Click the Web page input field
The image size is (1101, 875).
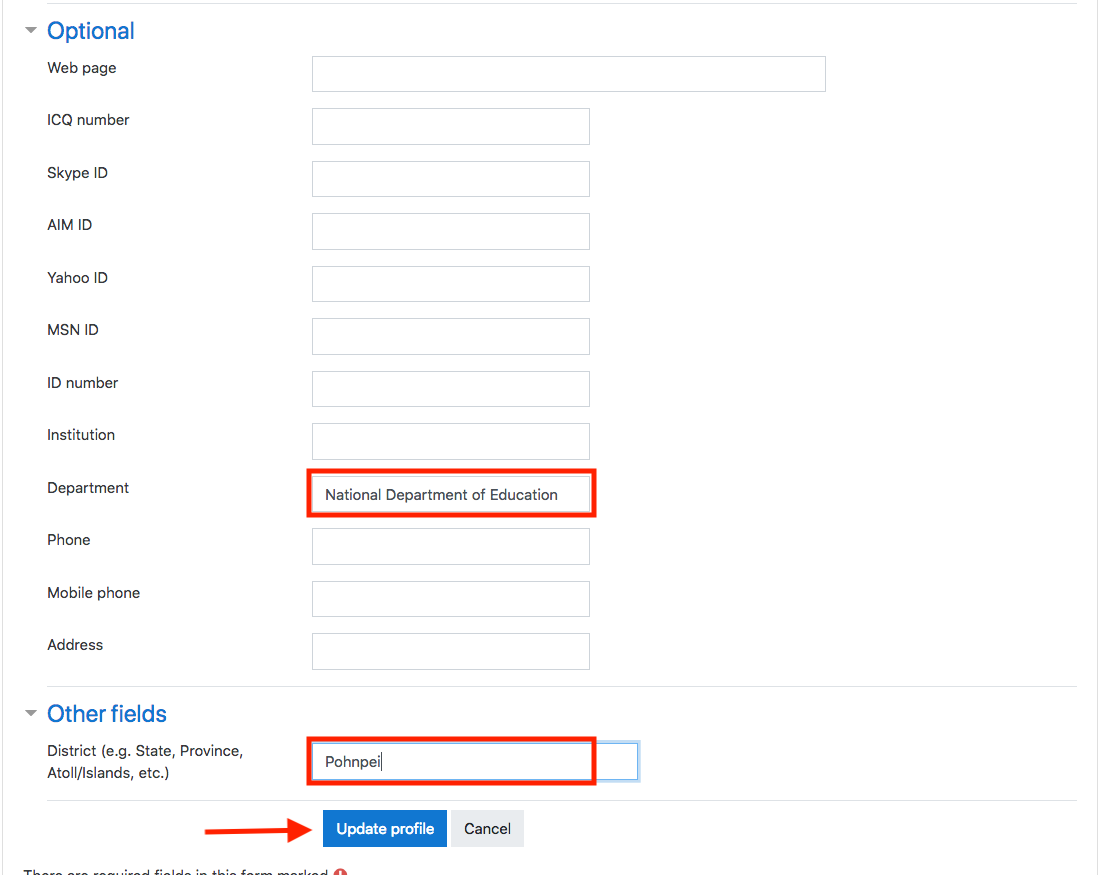[569, 74]
